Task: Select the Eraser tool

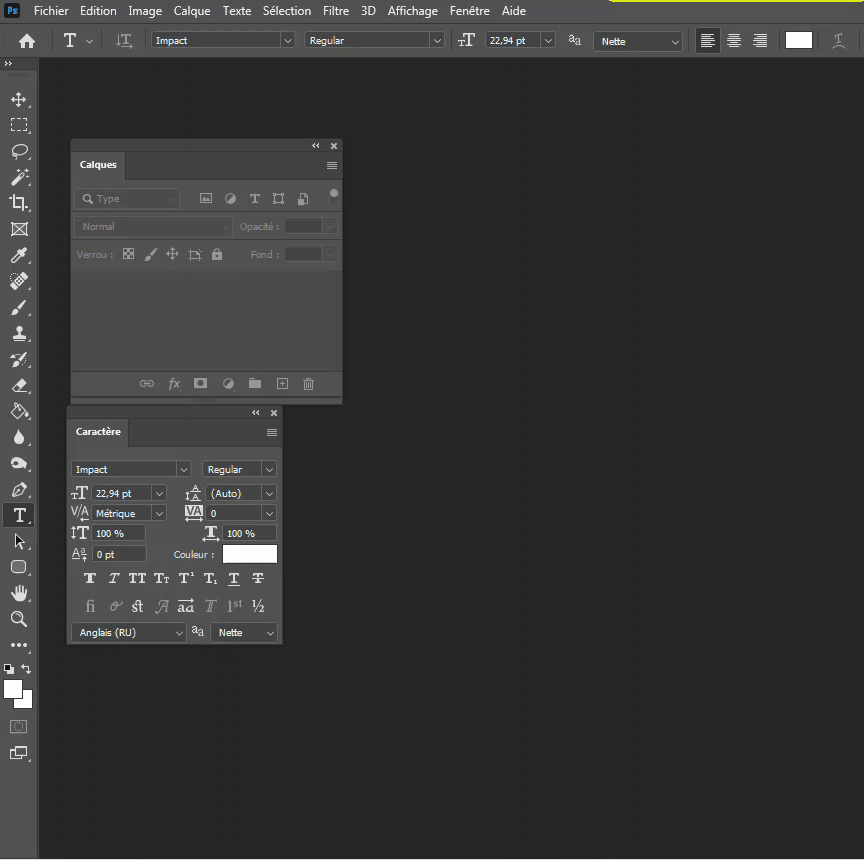Action: 19,386
